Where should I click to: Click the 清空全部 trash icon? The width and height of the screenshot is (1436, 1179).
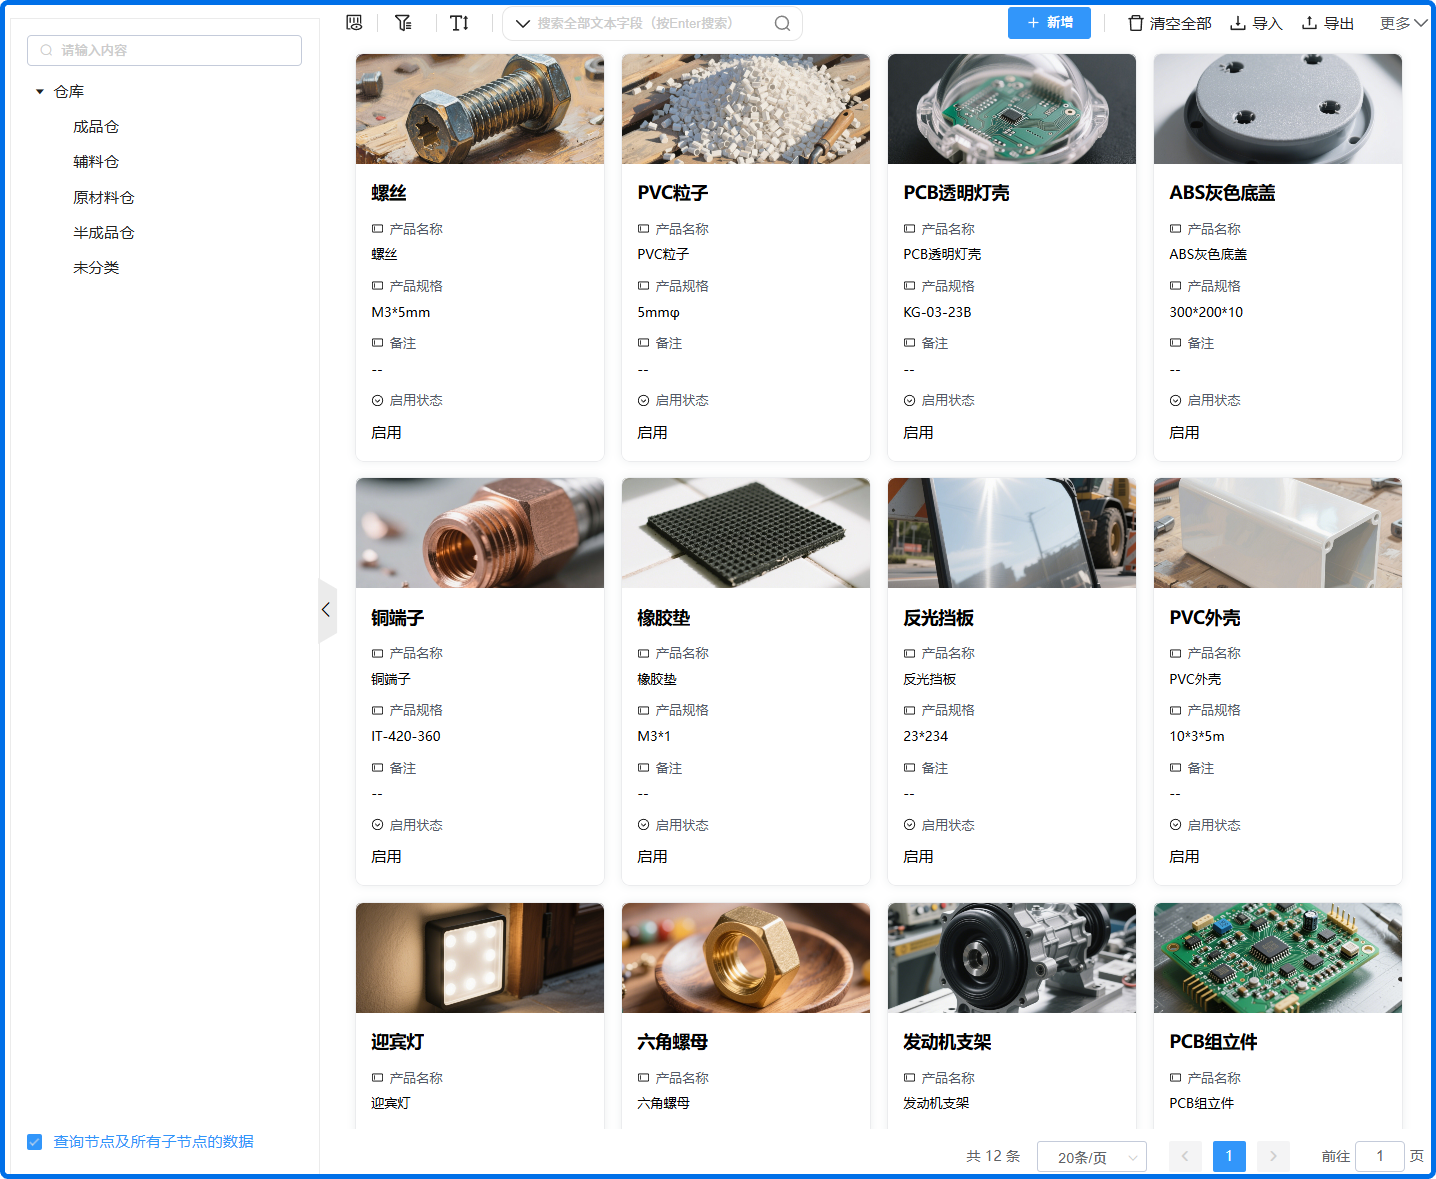pyautogui.click(x=1135, y=23)
